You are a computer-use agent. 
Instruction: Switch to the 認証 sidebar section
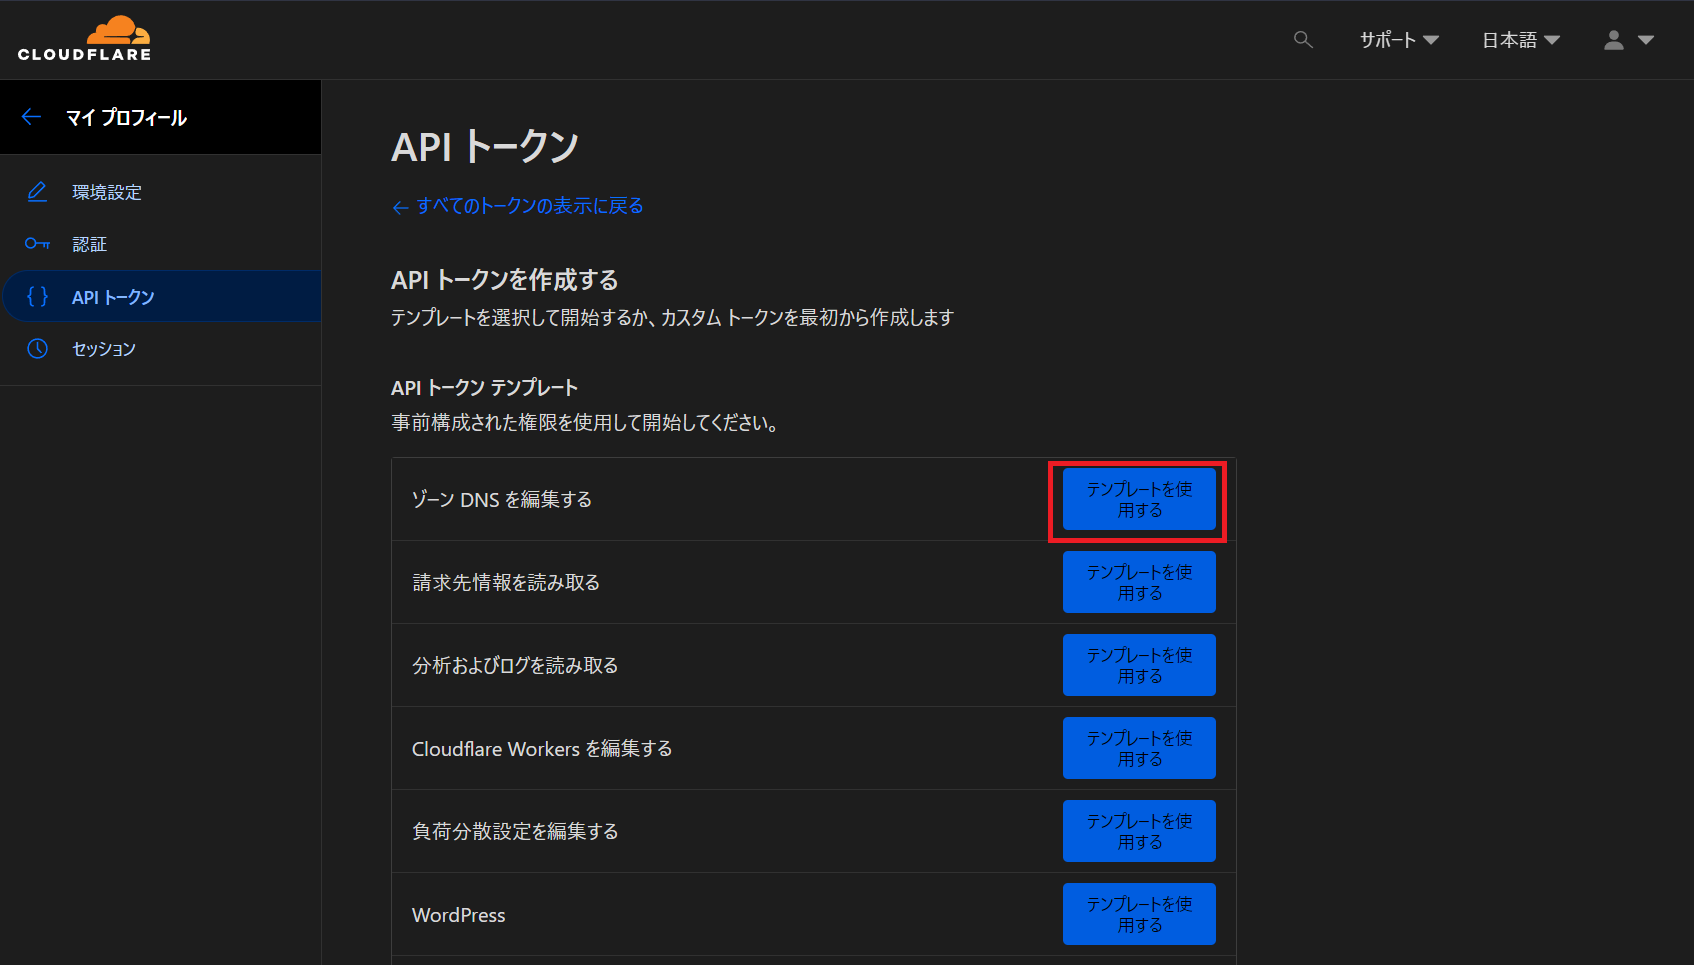pos(90,243)
